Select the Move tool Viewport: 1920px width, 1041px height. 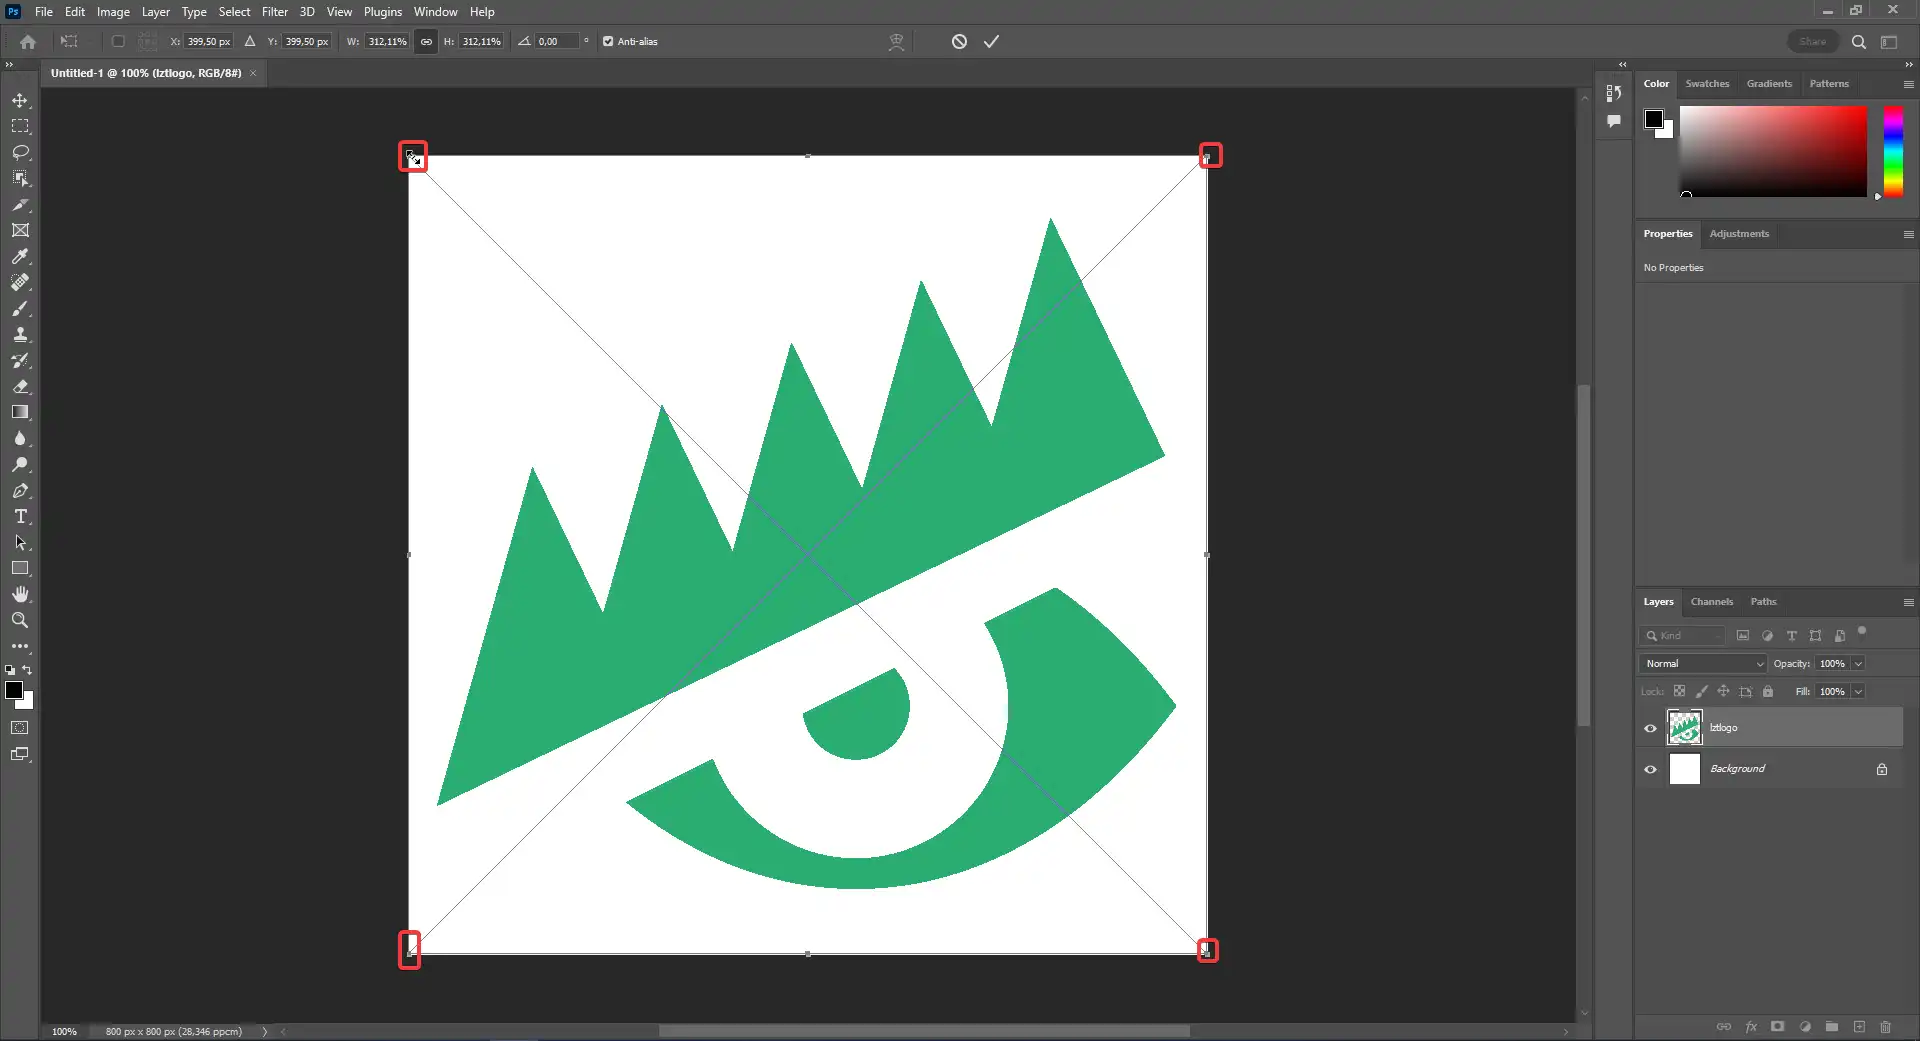[x=20, y=100]
